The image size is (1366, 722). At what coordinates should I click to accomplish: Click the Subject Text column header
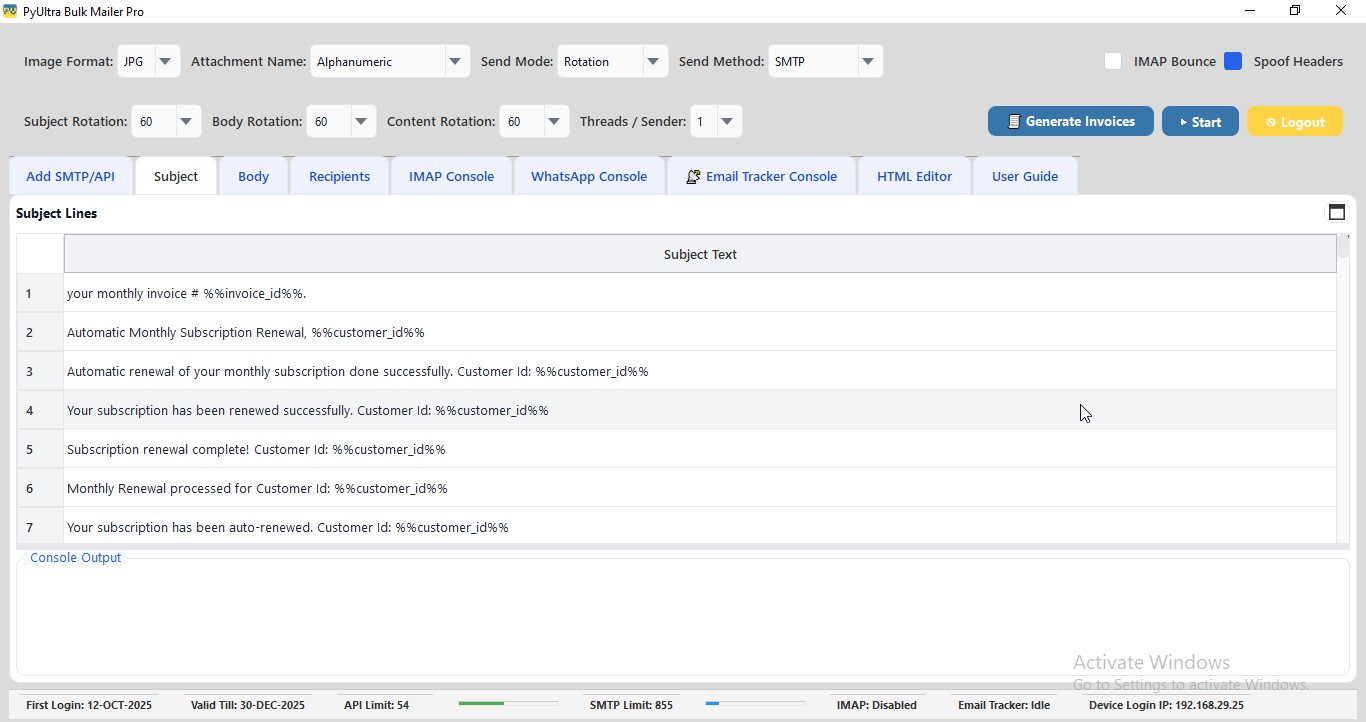click(x=699, y=254)
